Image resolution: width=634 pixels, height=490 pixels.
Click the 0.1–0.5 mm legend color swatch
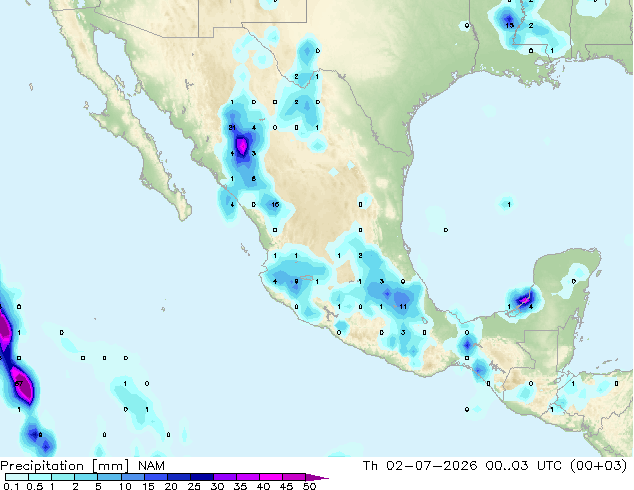click(x=17, y=477)
